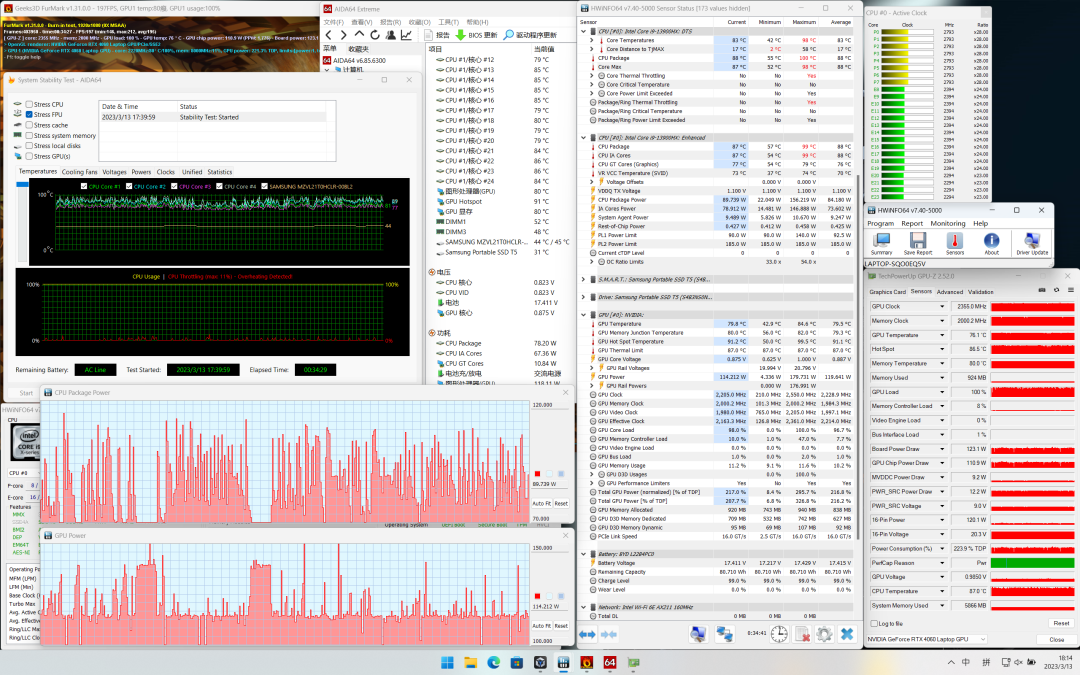
Task: Switch to Statistics tab in Stability Test
Action: 220,172
